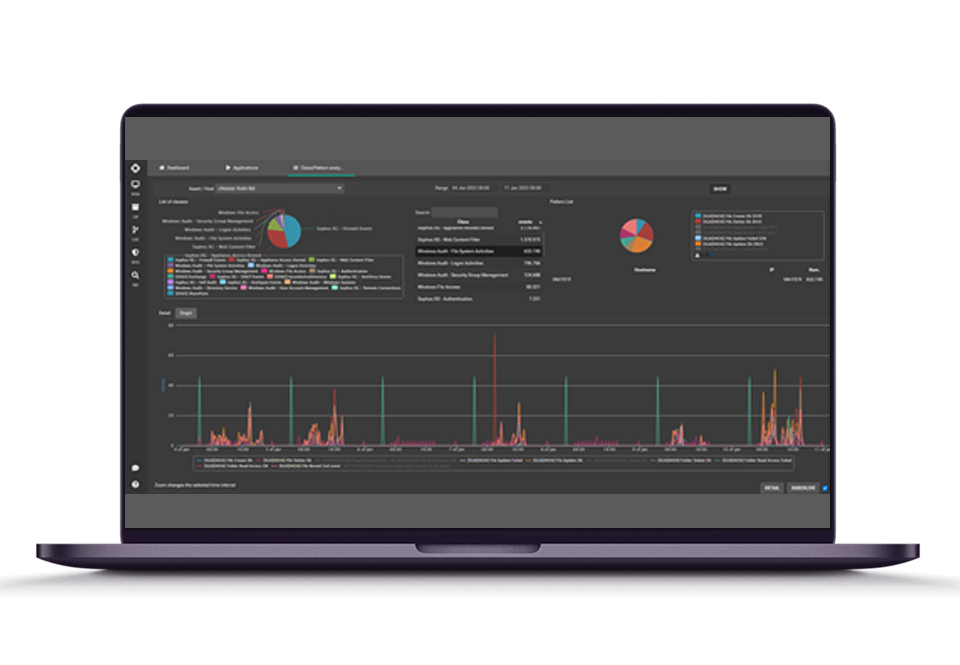The image size is (960, 665).
Task: Click the Hostname column header
Action: [x=645, y=269]
